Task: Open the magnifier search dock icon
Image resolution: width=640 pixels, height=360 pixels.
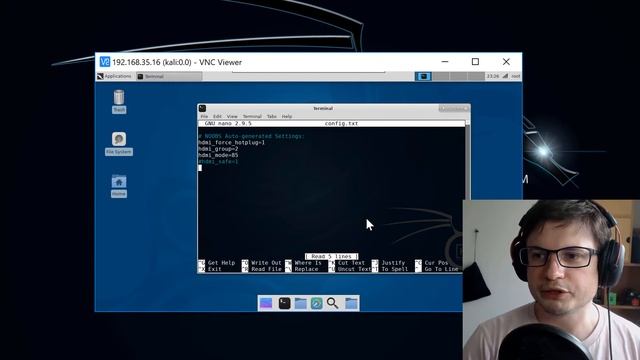Action: coord(333,303)
